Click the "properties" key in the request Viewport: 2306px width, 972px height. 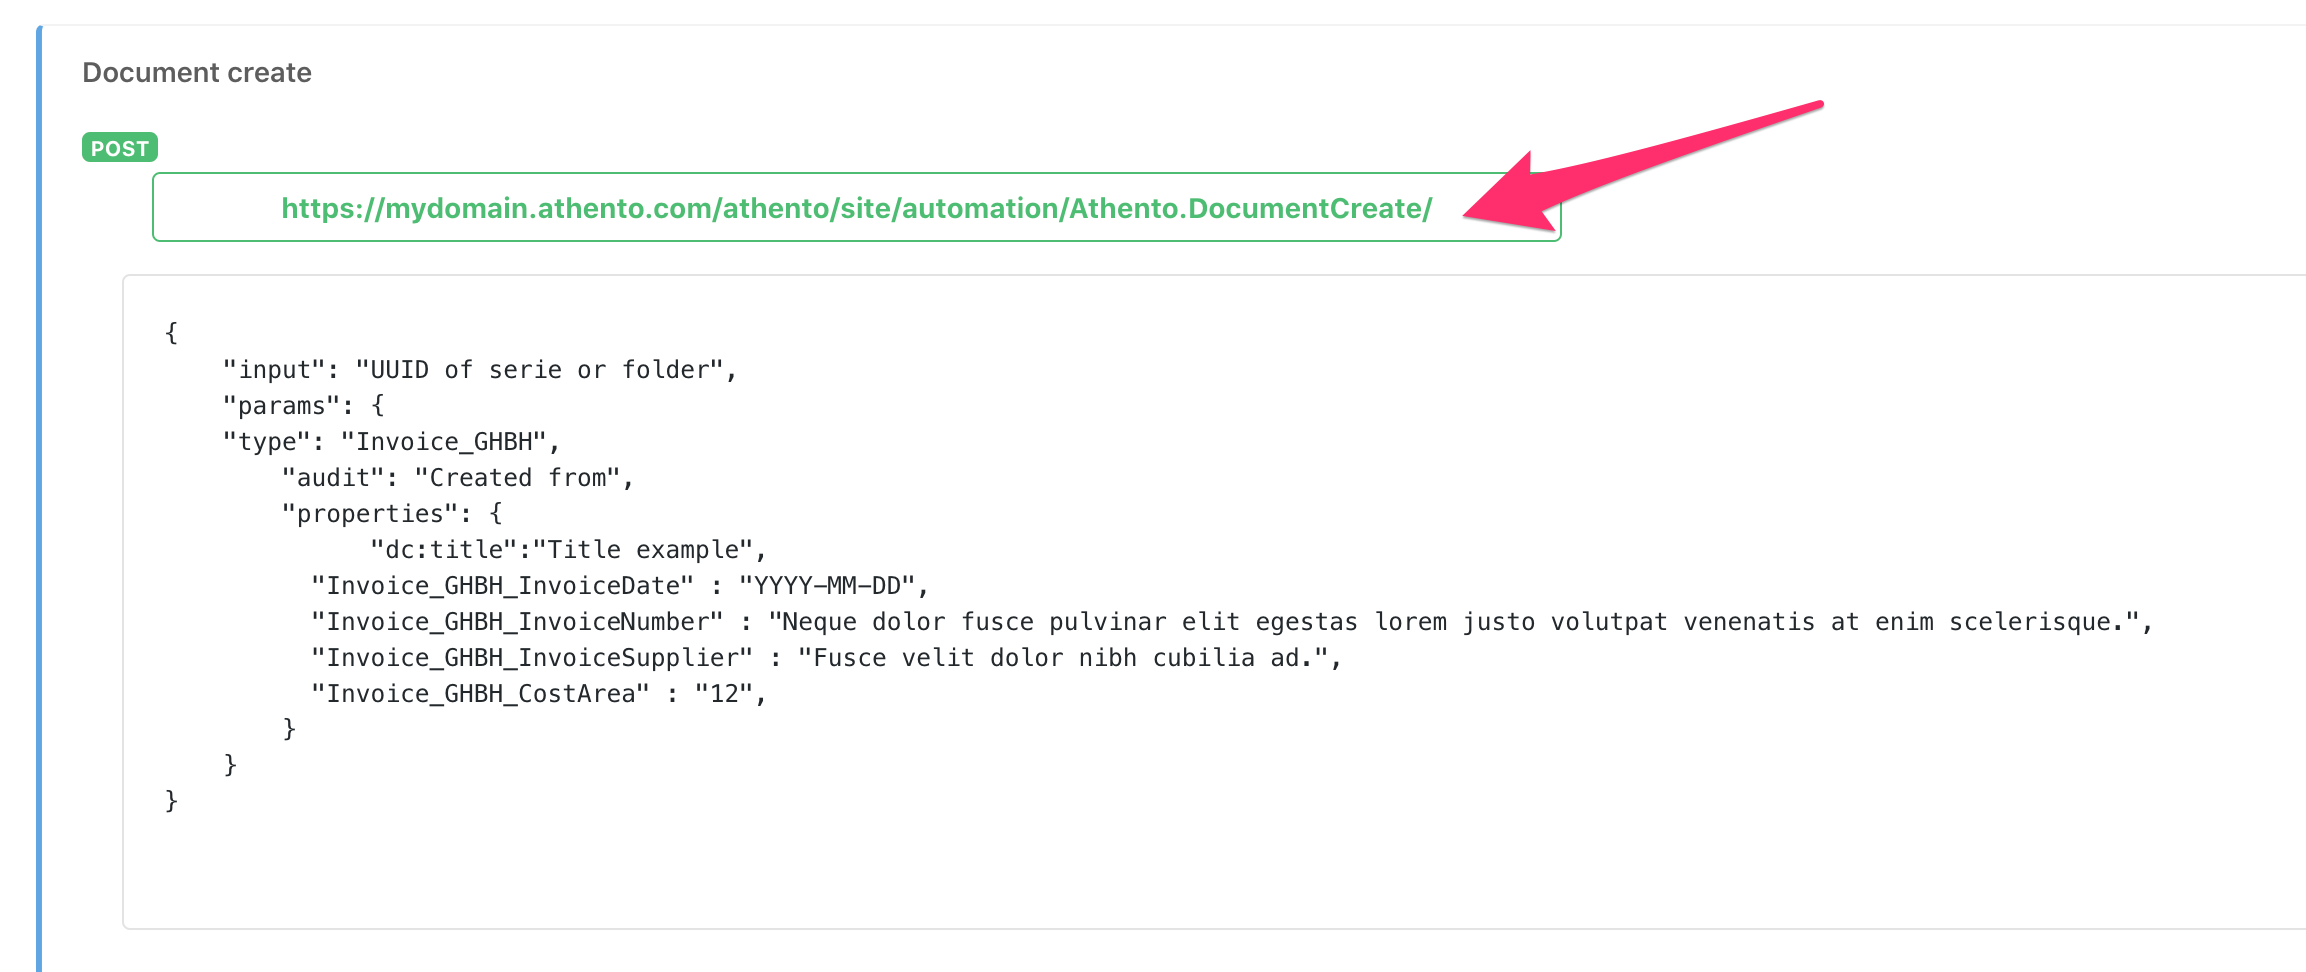(x=372, y=512)
